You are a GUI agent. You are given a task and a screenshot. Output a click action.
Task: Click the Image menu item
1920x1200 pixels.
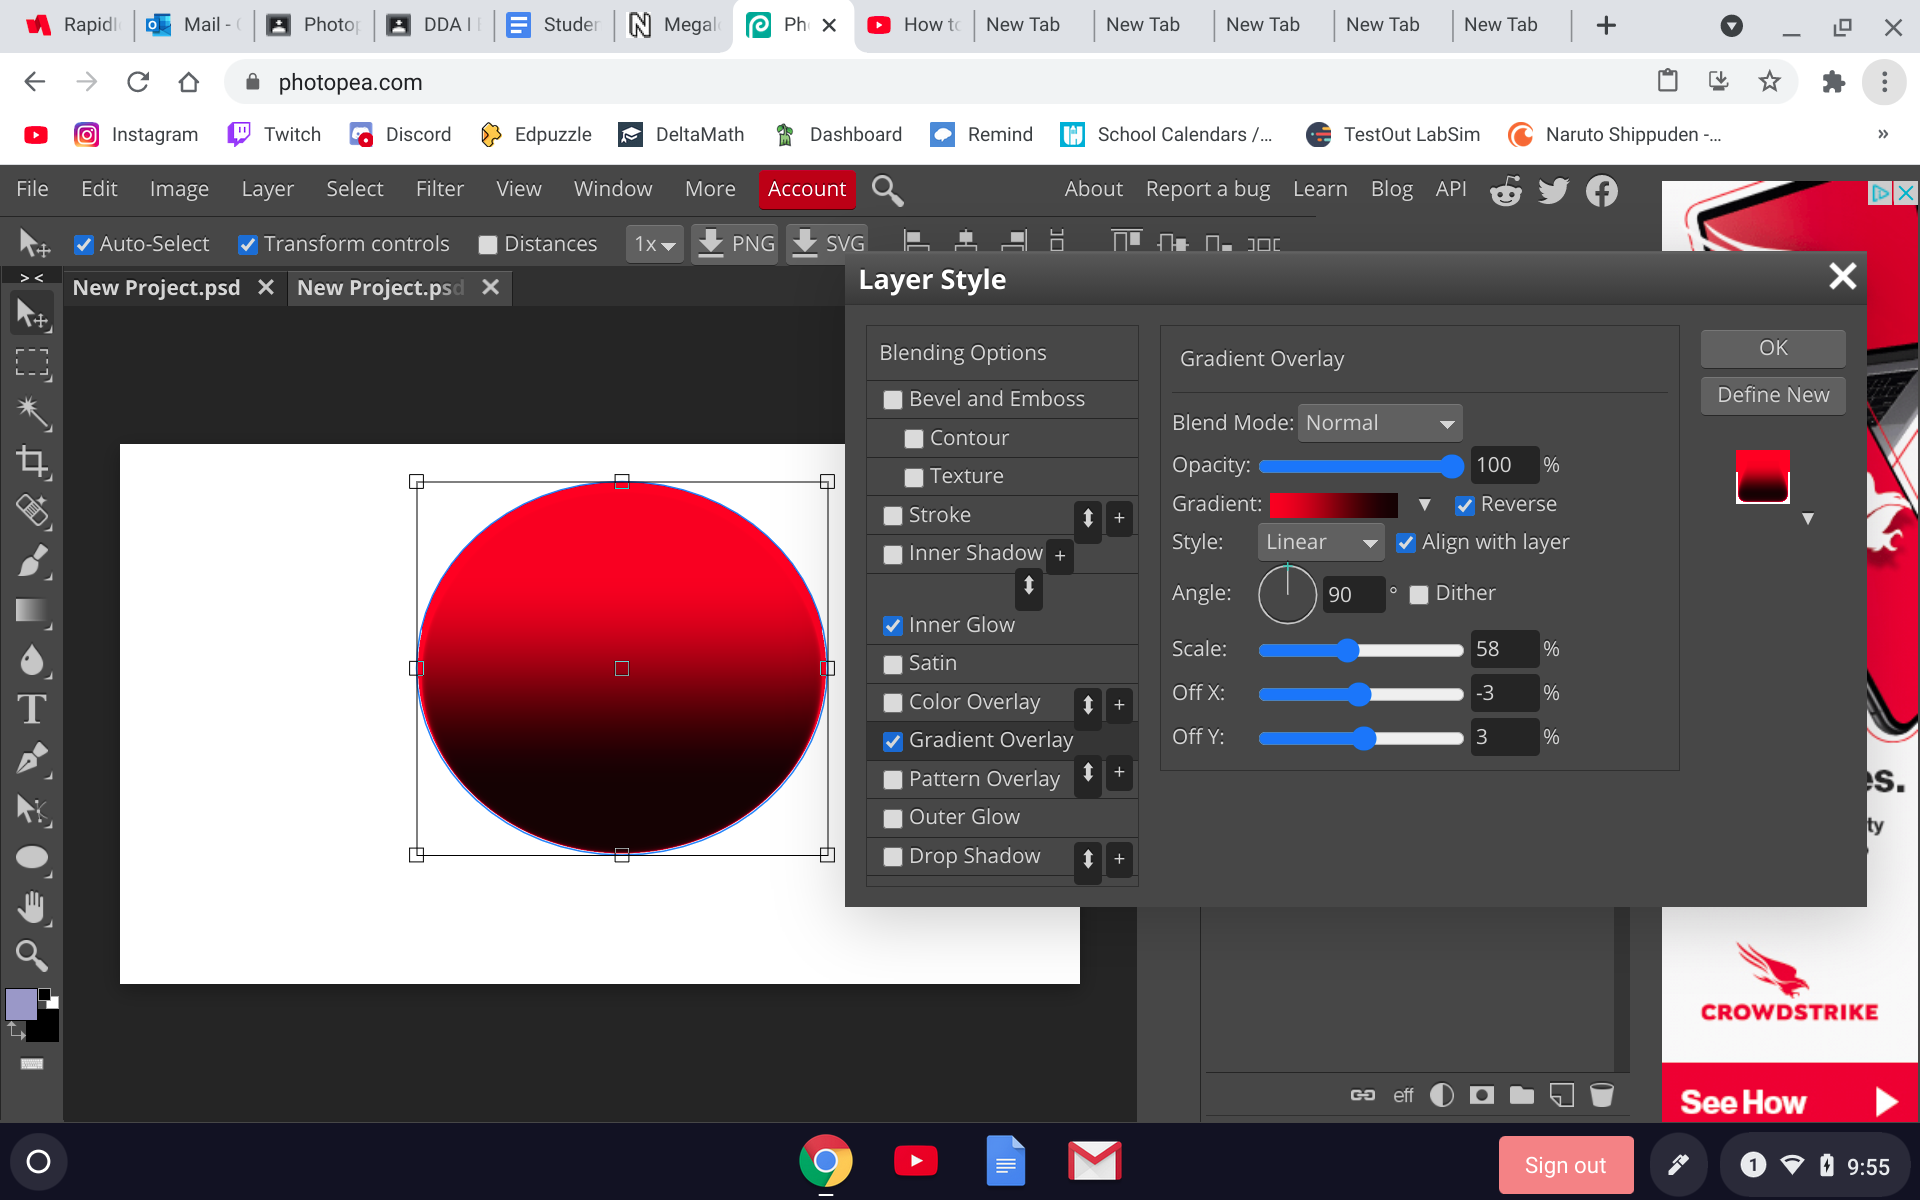pos(178,189)
